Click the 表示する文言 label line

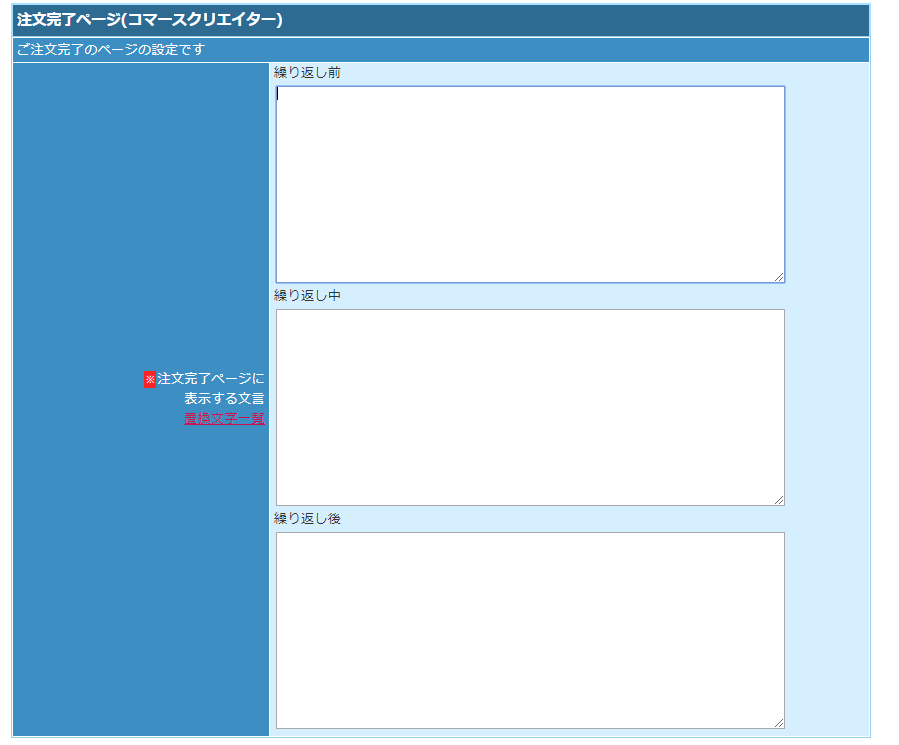(224, 398)
